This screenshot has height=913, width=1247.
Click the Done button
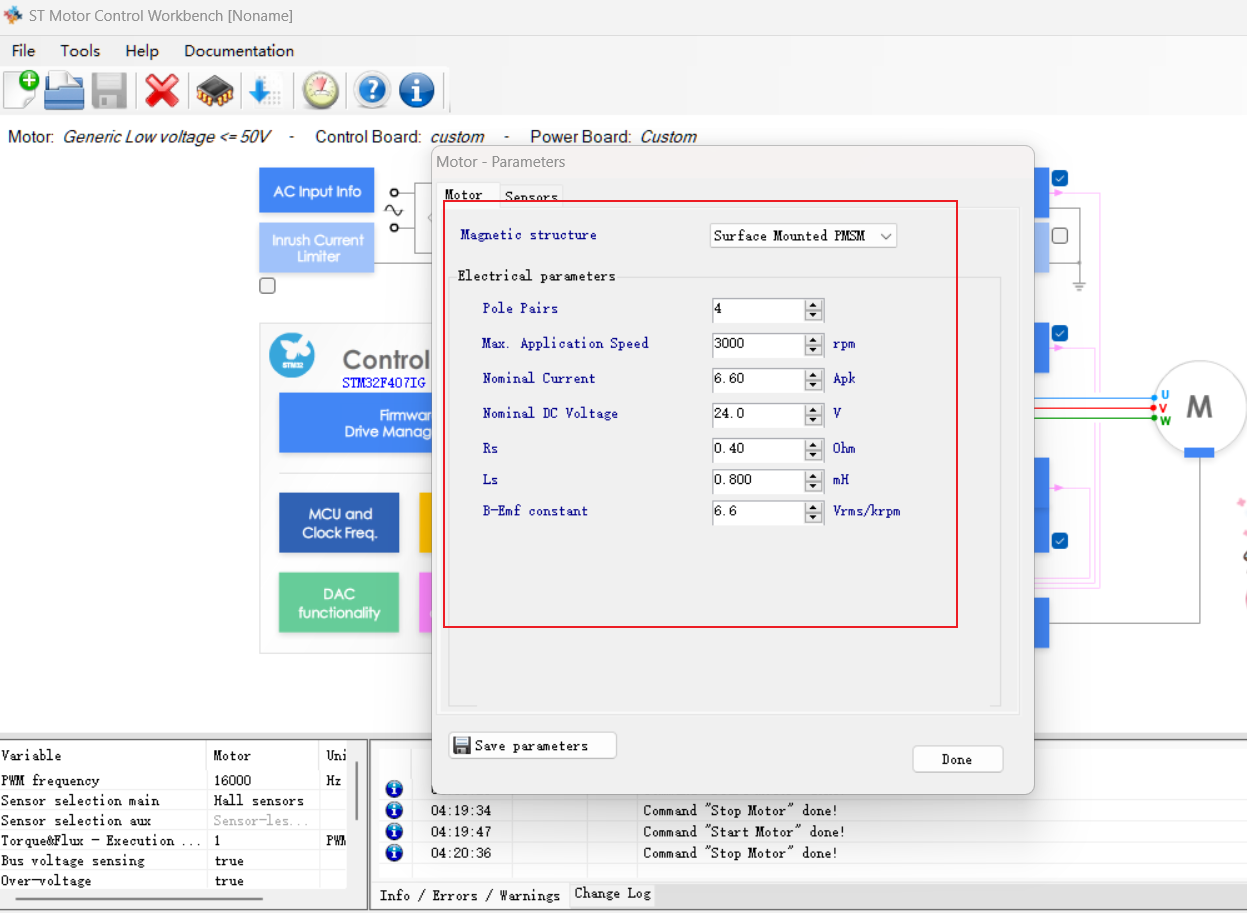click(957, 759)
